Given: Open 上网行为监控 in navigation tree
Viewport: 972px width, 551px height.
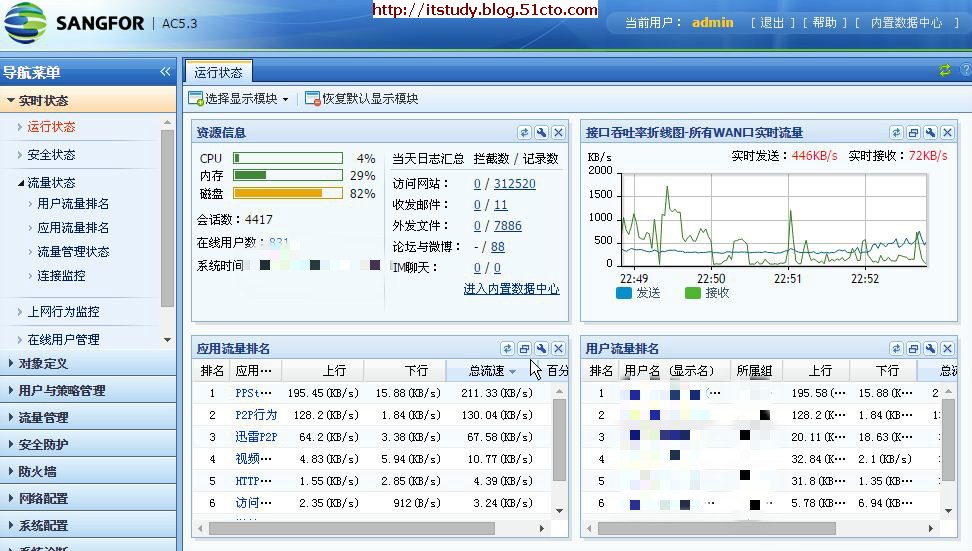Looking at the screenshot, I should (x=63, y=312).
